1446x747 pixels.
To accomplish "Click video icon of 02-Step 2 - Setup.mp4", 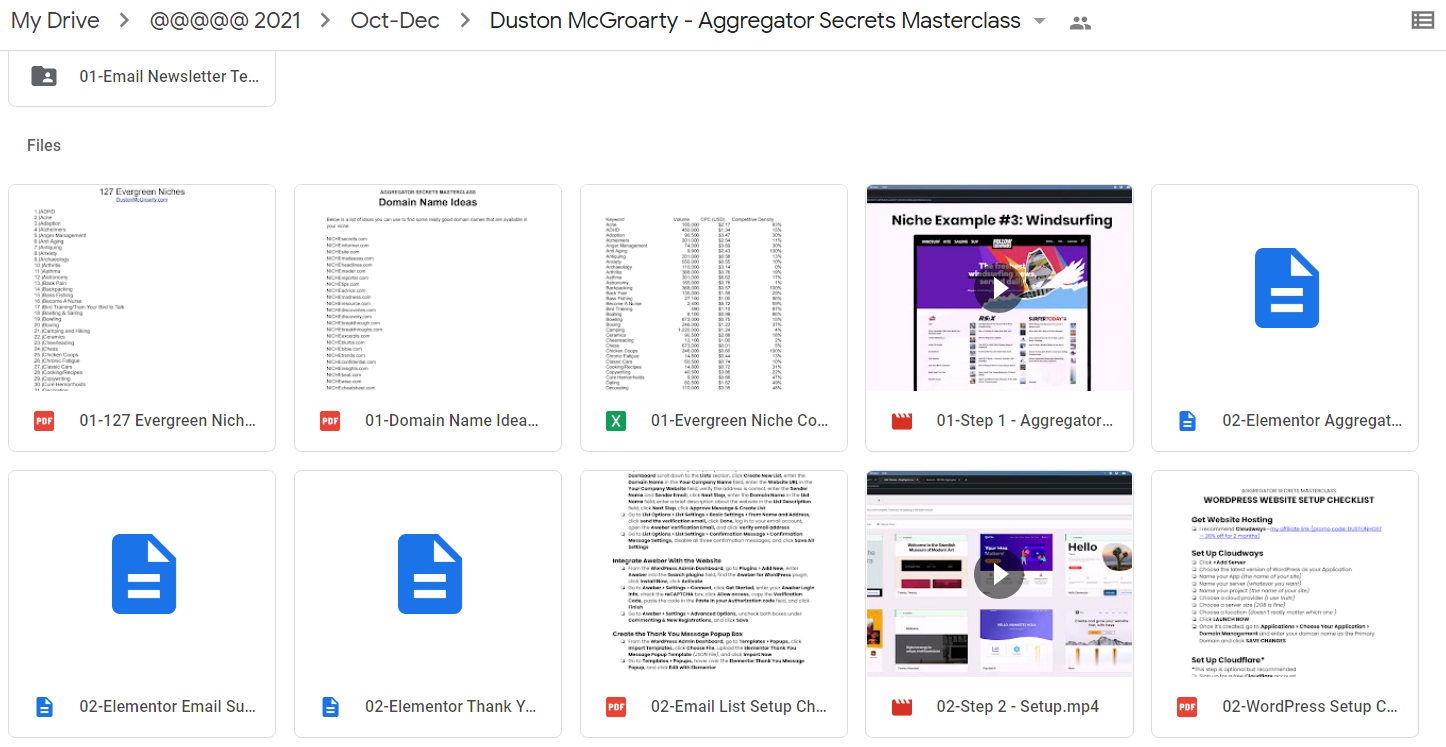I will (902, 707).
